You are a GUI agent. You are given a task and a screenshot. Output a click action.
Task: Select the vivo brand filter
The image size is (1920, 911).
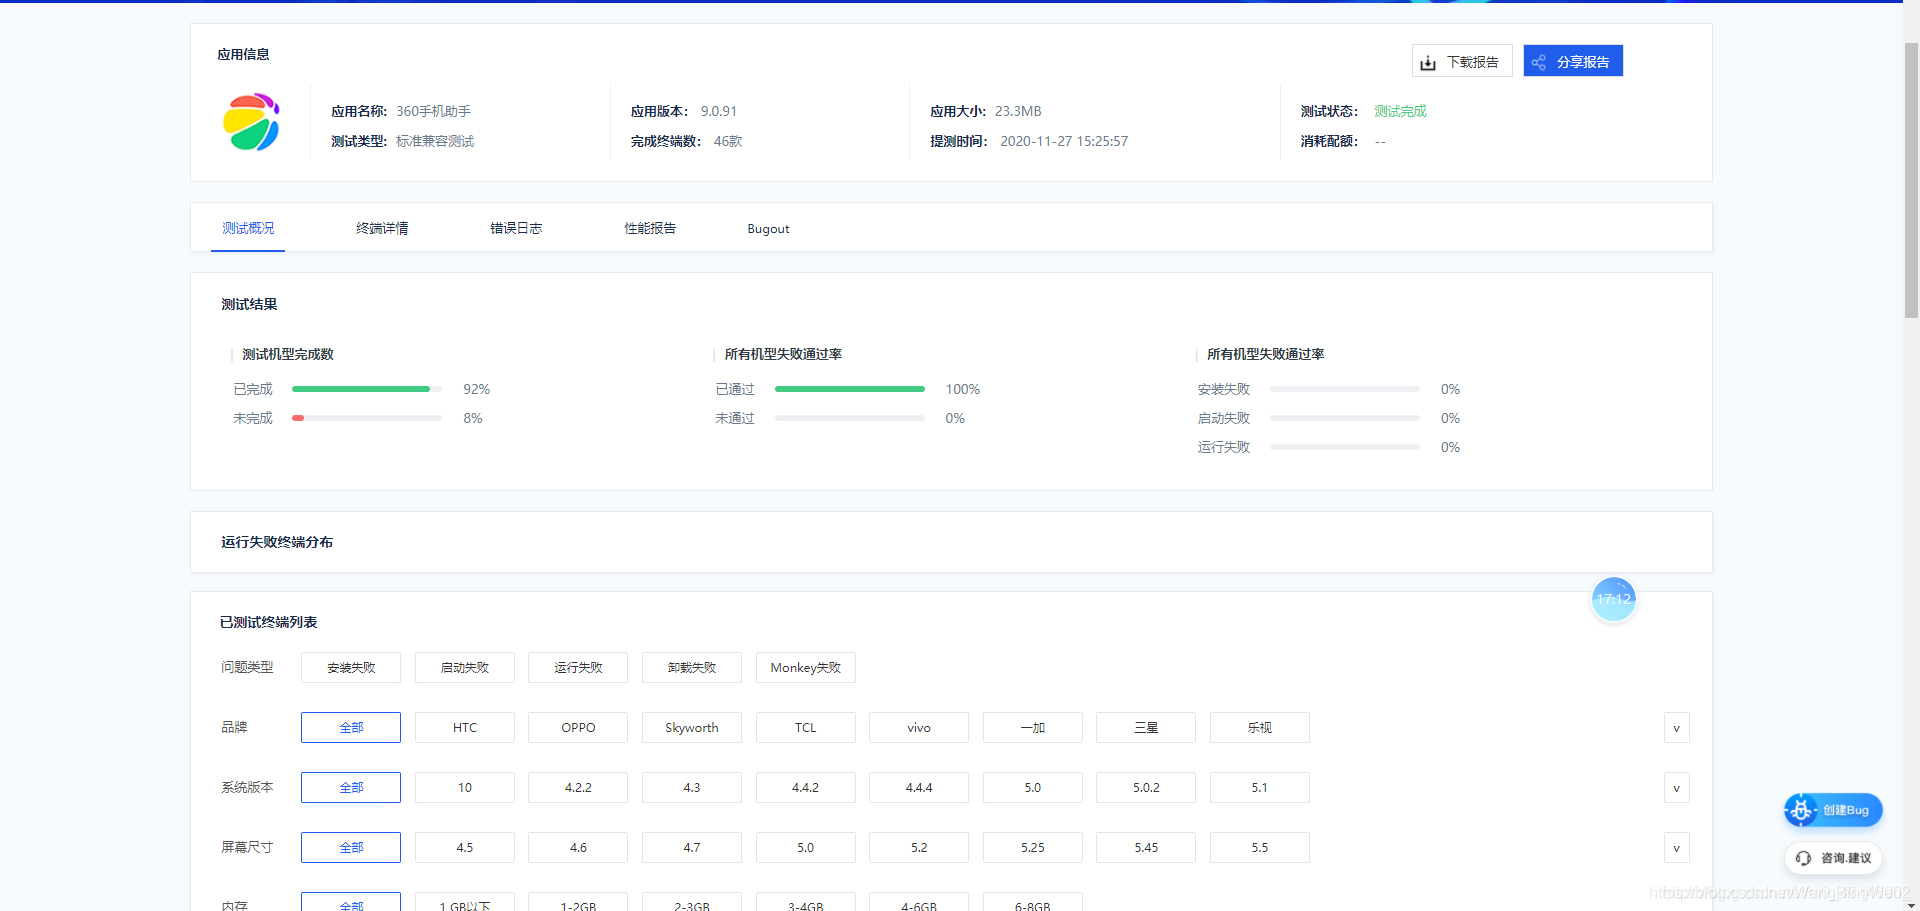(x=919, y=728)
